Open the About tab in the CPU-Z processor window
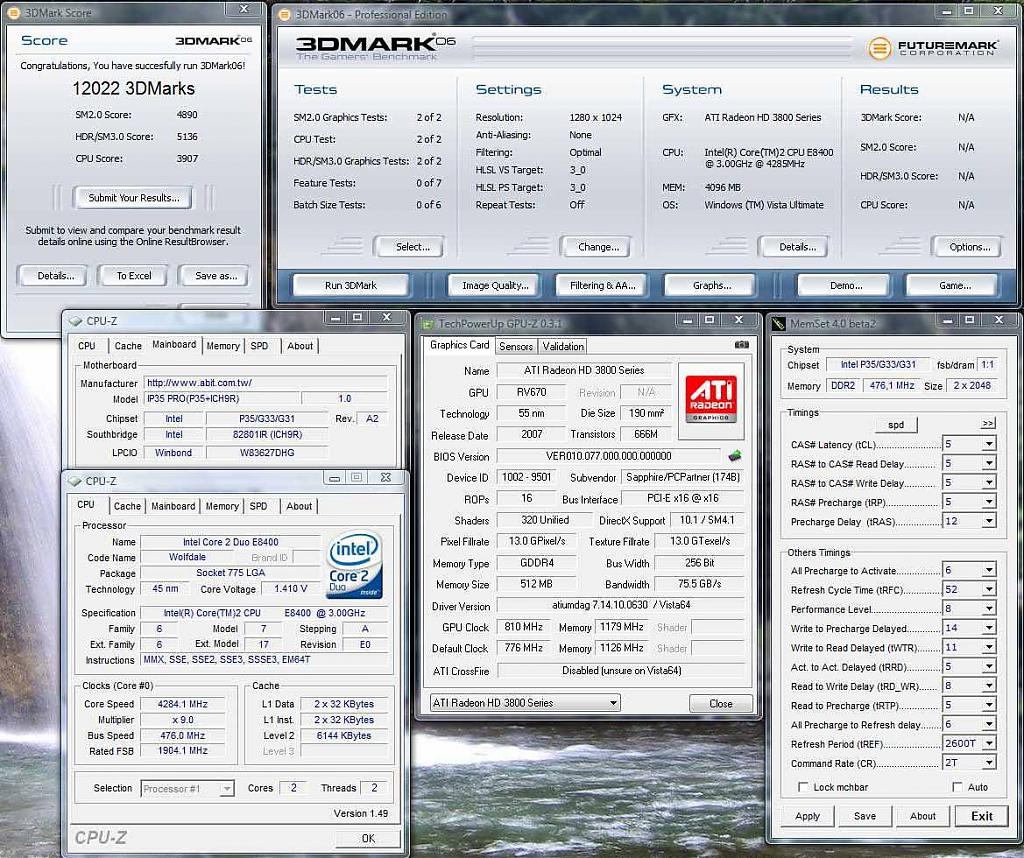Image resolution: width=1024 pixels, height=858 pixels. click(299, 506)
